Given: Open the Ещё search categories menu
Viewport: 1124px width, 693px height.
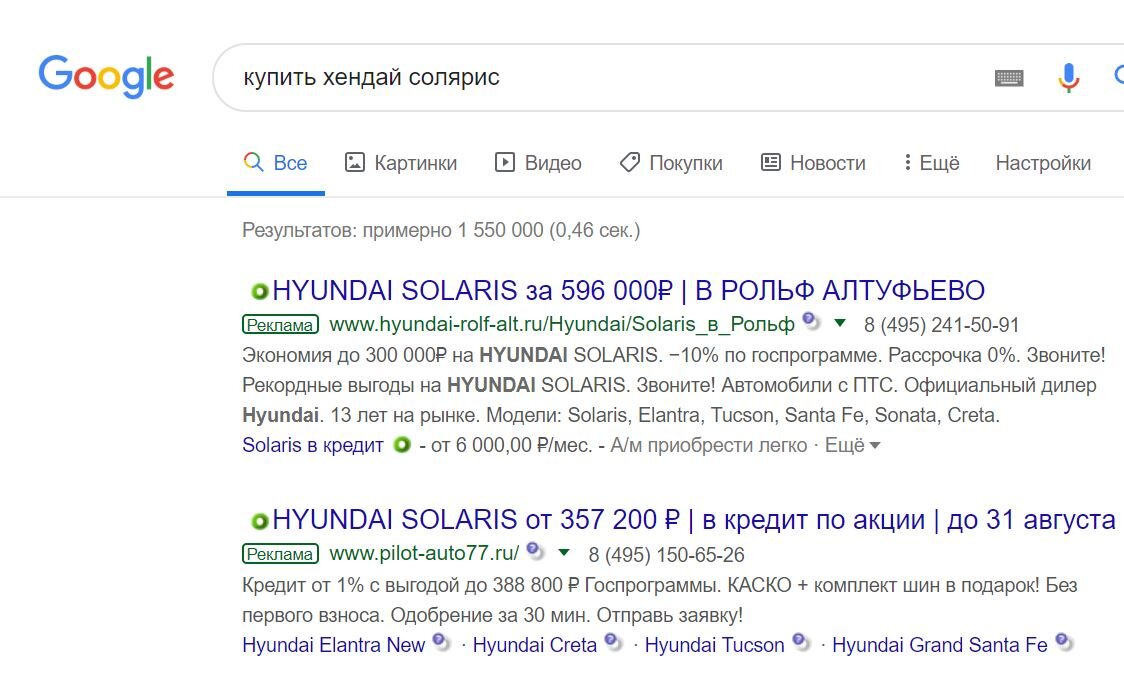Looking at the screenshot, I should click(931, 163).
